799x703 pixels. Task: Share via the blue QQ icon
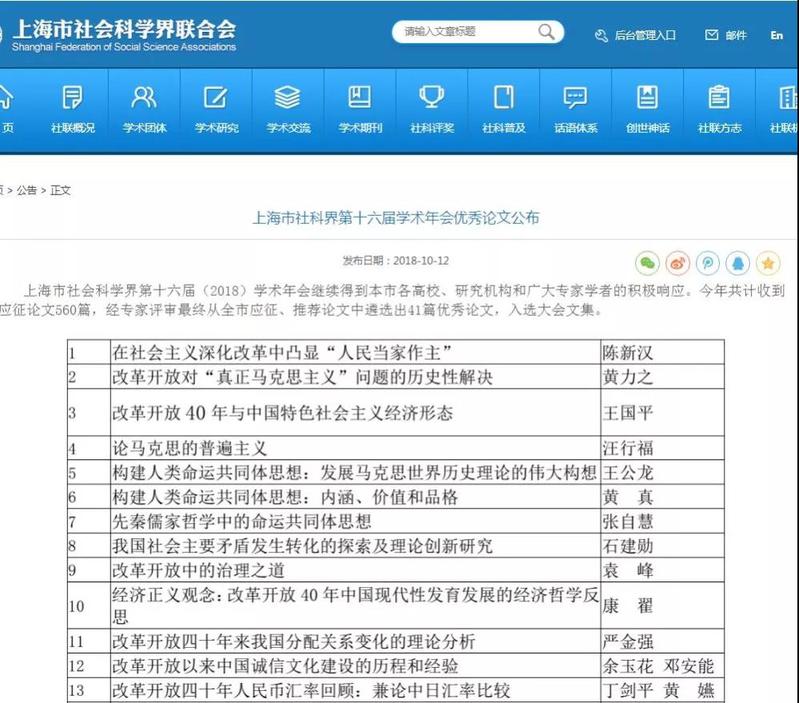coord(738,262)
